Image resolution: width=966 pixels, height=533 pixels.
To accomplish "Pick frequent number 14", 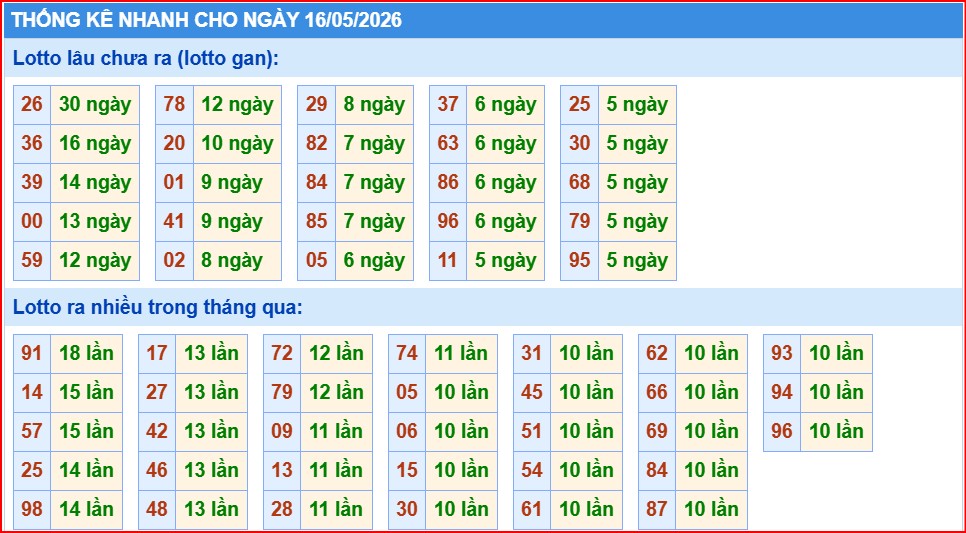I will [32, 393].
